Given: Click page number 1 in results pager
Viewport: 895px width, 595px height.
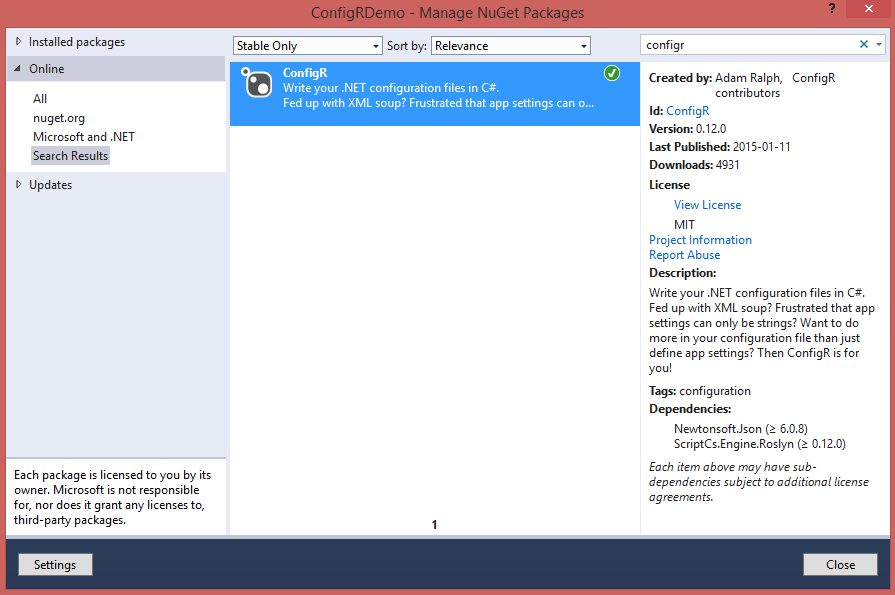Looking at the screenshot, I should pos(434,524).
